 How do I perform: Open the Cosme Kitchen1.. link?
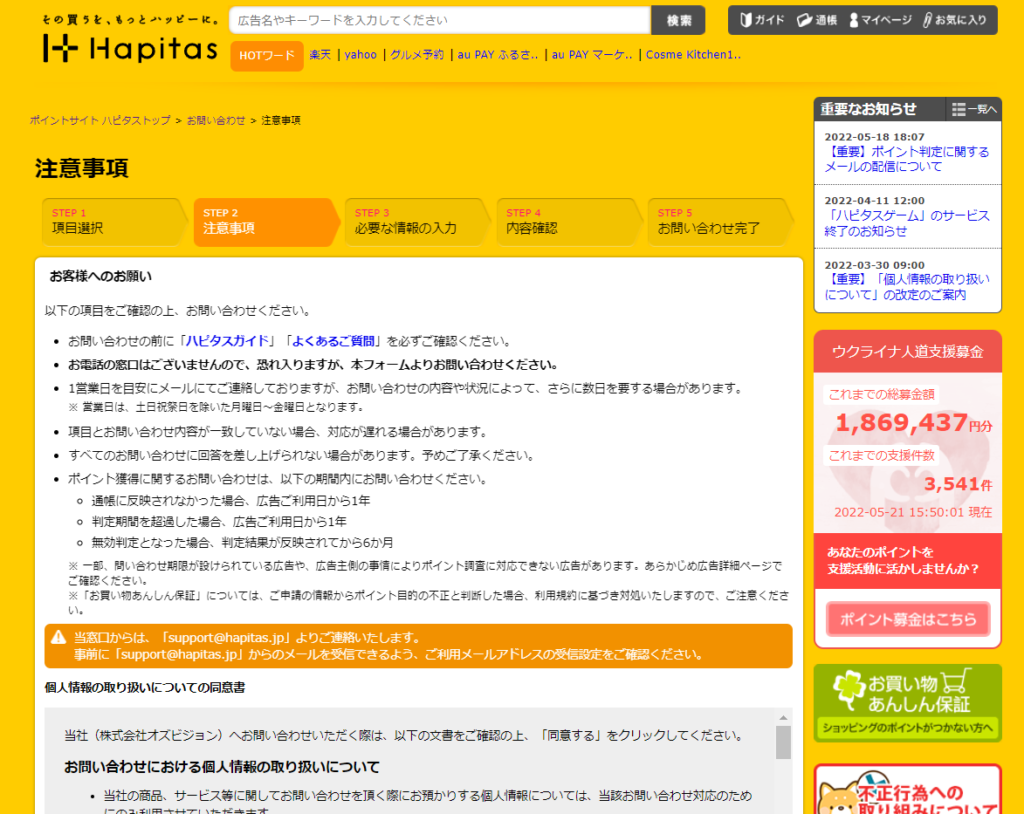(x=693, y=55)
